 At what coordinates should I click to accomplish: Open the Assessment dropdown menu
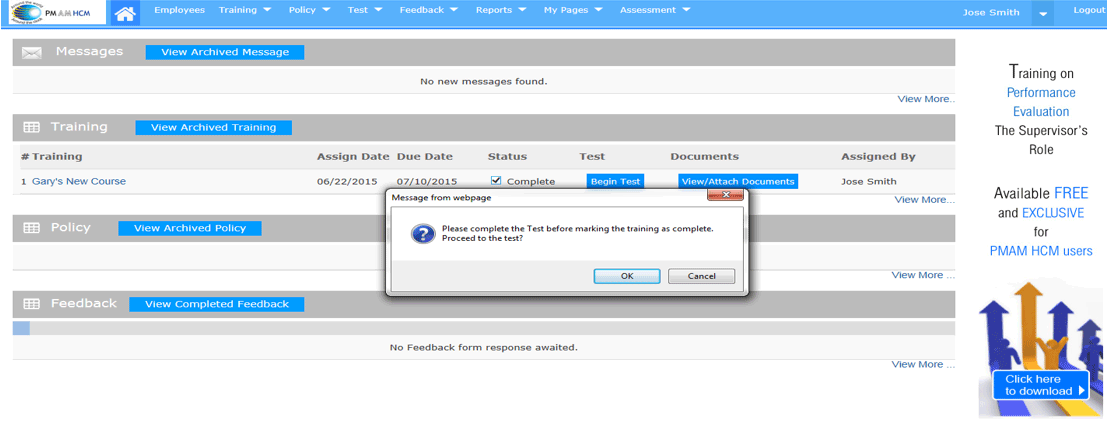(x=654, y=10)
